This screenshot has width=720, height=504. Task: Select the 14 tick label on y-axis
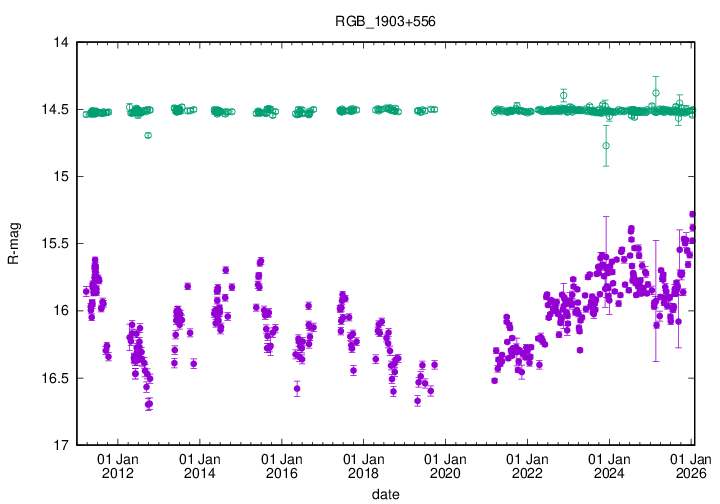coord(60,43)
